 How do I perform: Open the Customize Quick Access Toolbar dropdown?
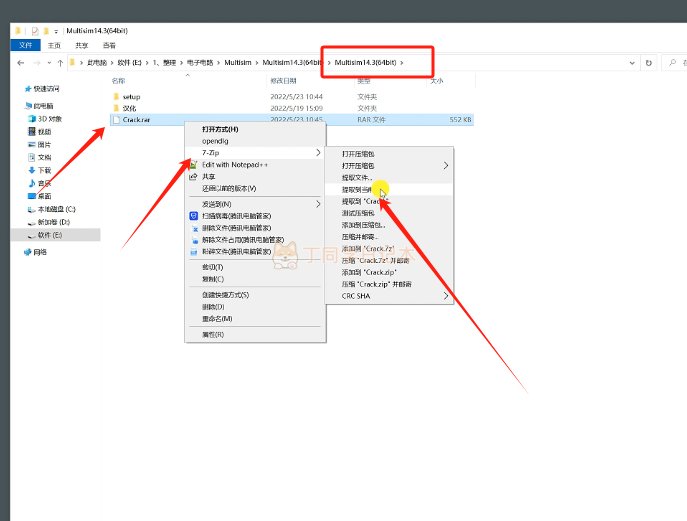[x=56, y=32]
